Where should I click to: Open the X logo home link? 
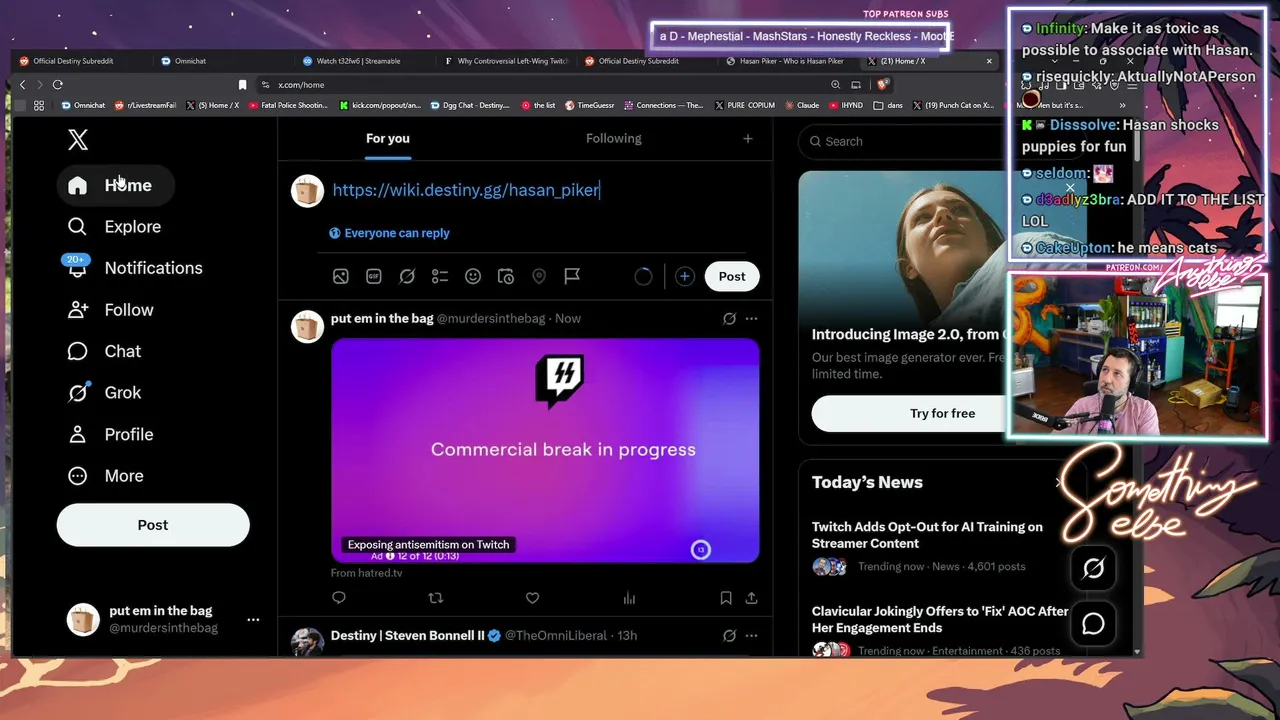(78, 140)
